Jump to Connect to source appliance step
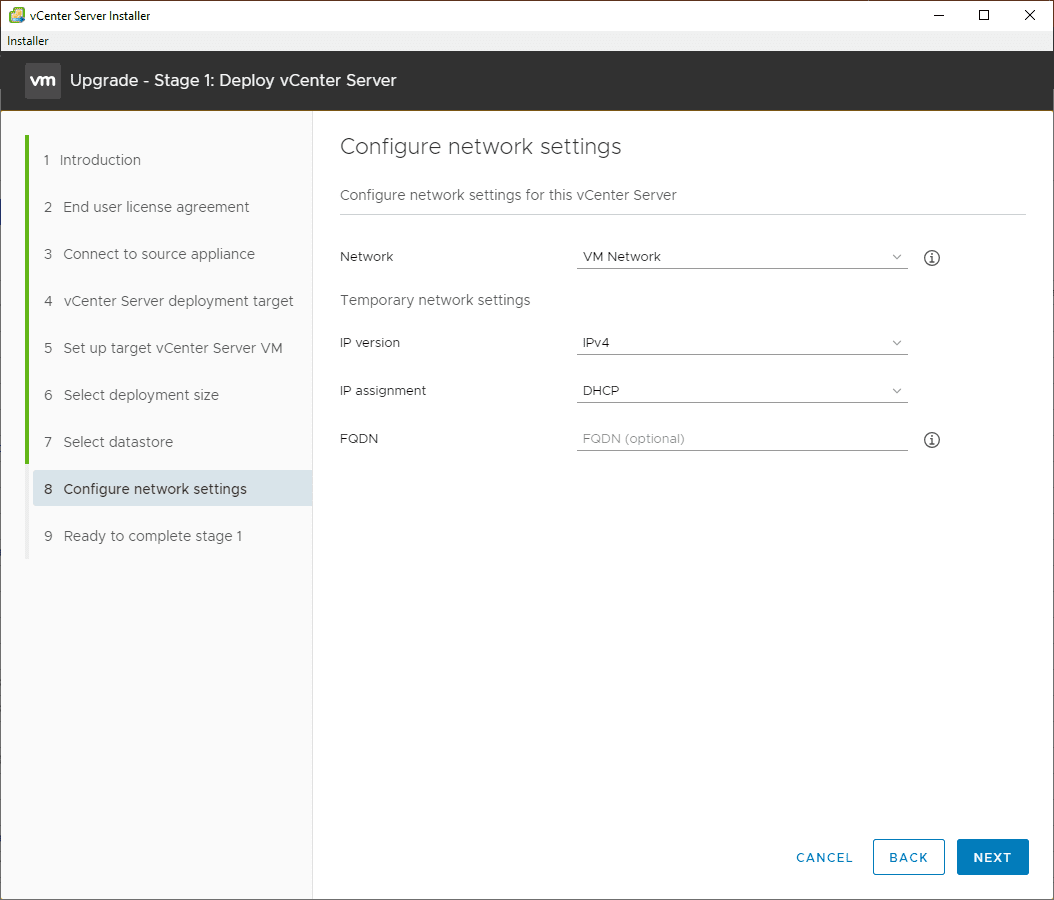 click(159, 254)
